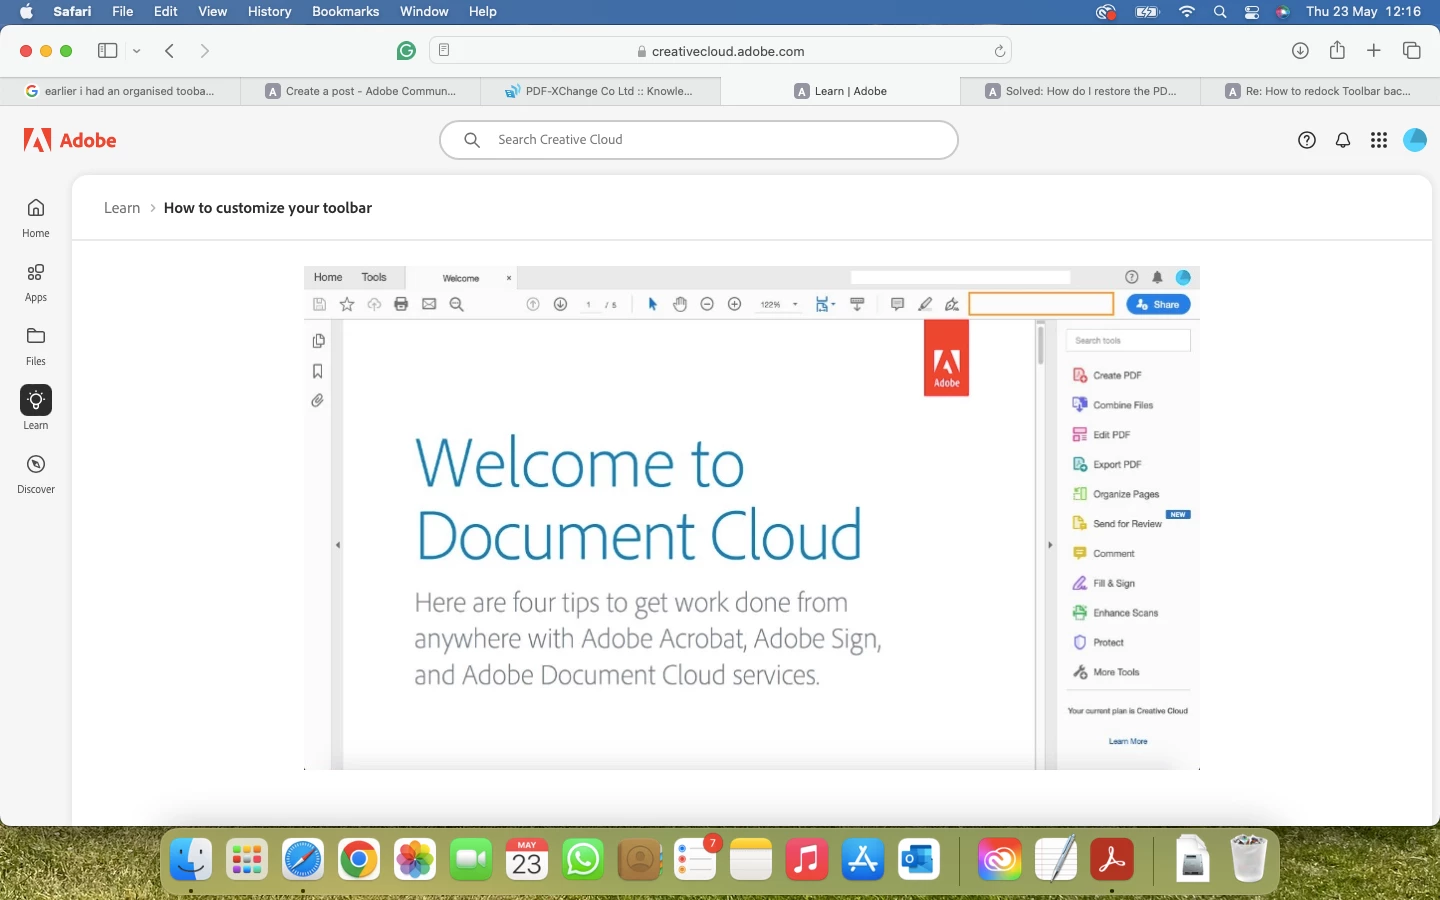Open Apps in Adobe sidebar
The width and height of the screenshot is (1440, 900).
click(36, 282)
